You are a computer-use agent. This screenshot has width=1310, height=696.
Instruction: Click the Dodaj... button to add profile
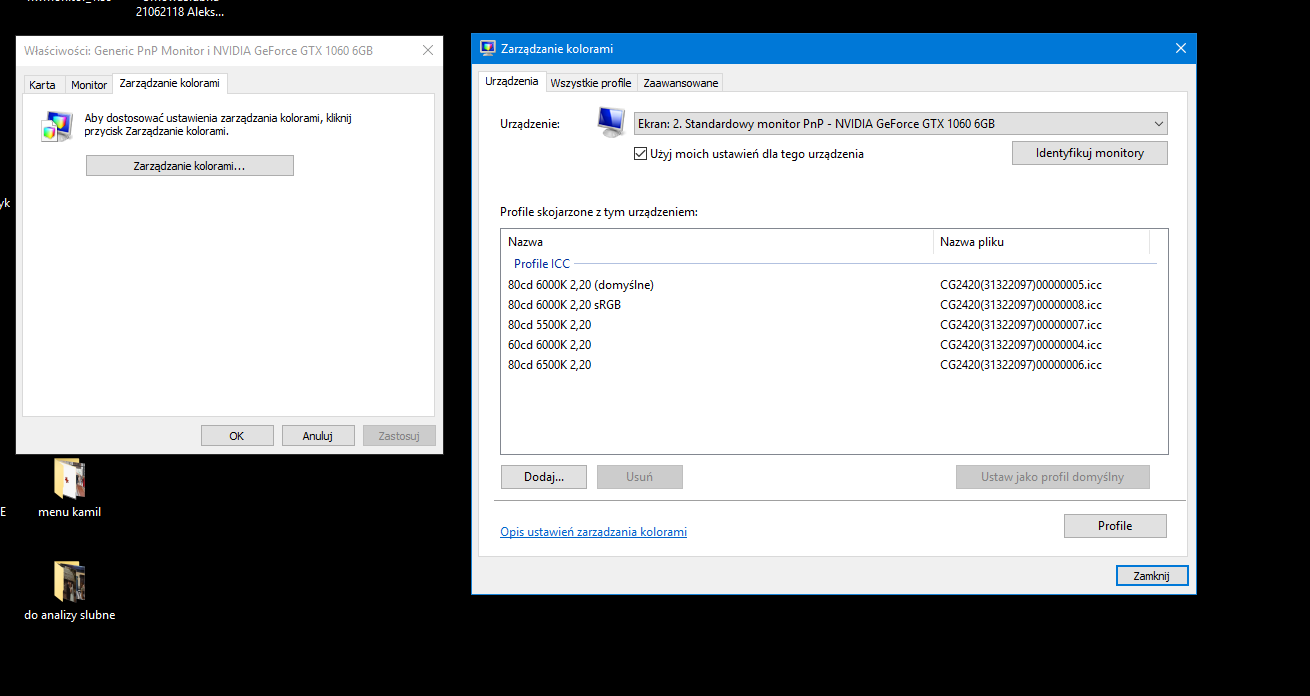pos(544,477)
